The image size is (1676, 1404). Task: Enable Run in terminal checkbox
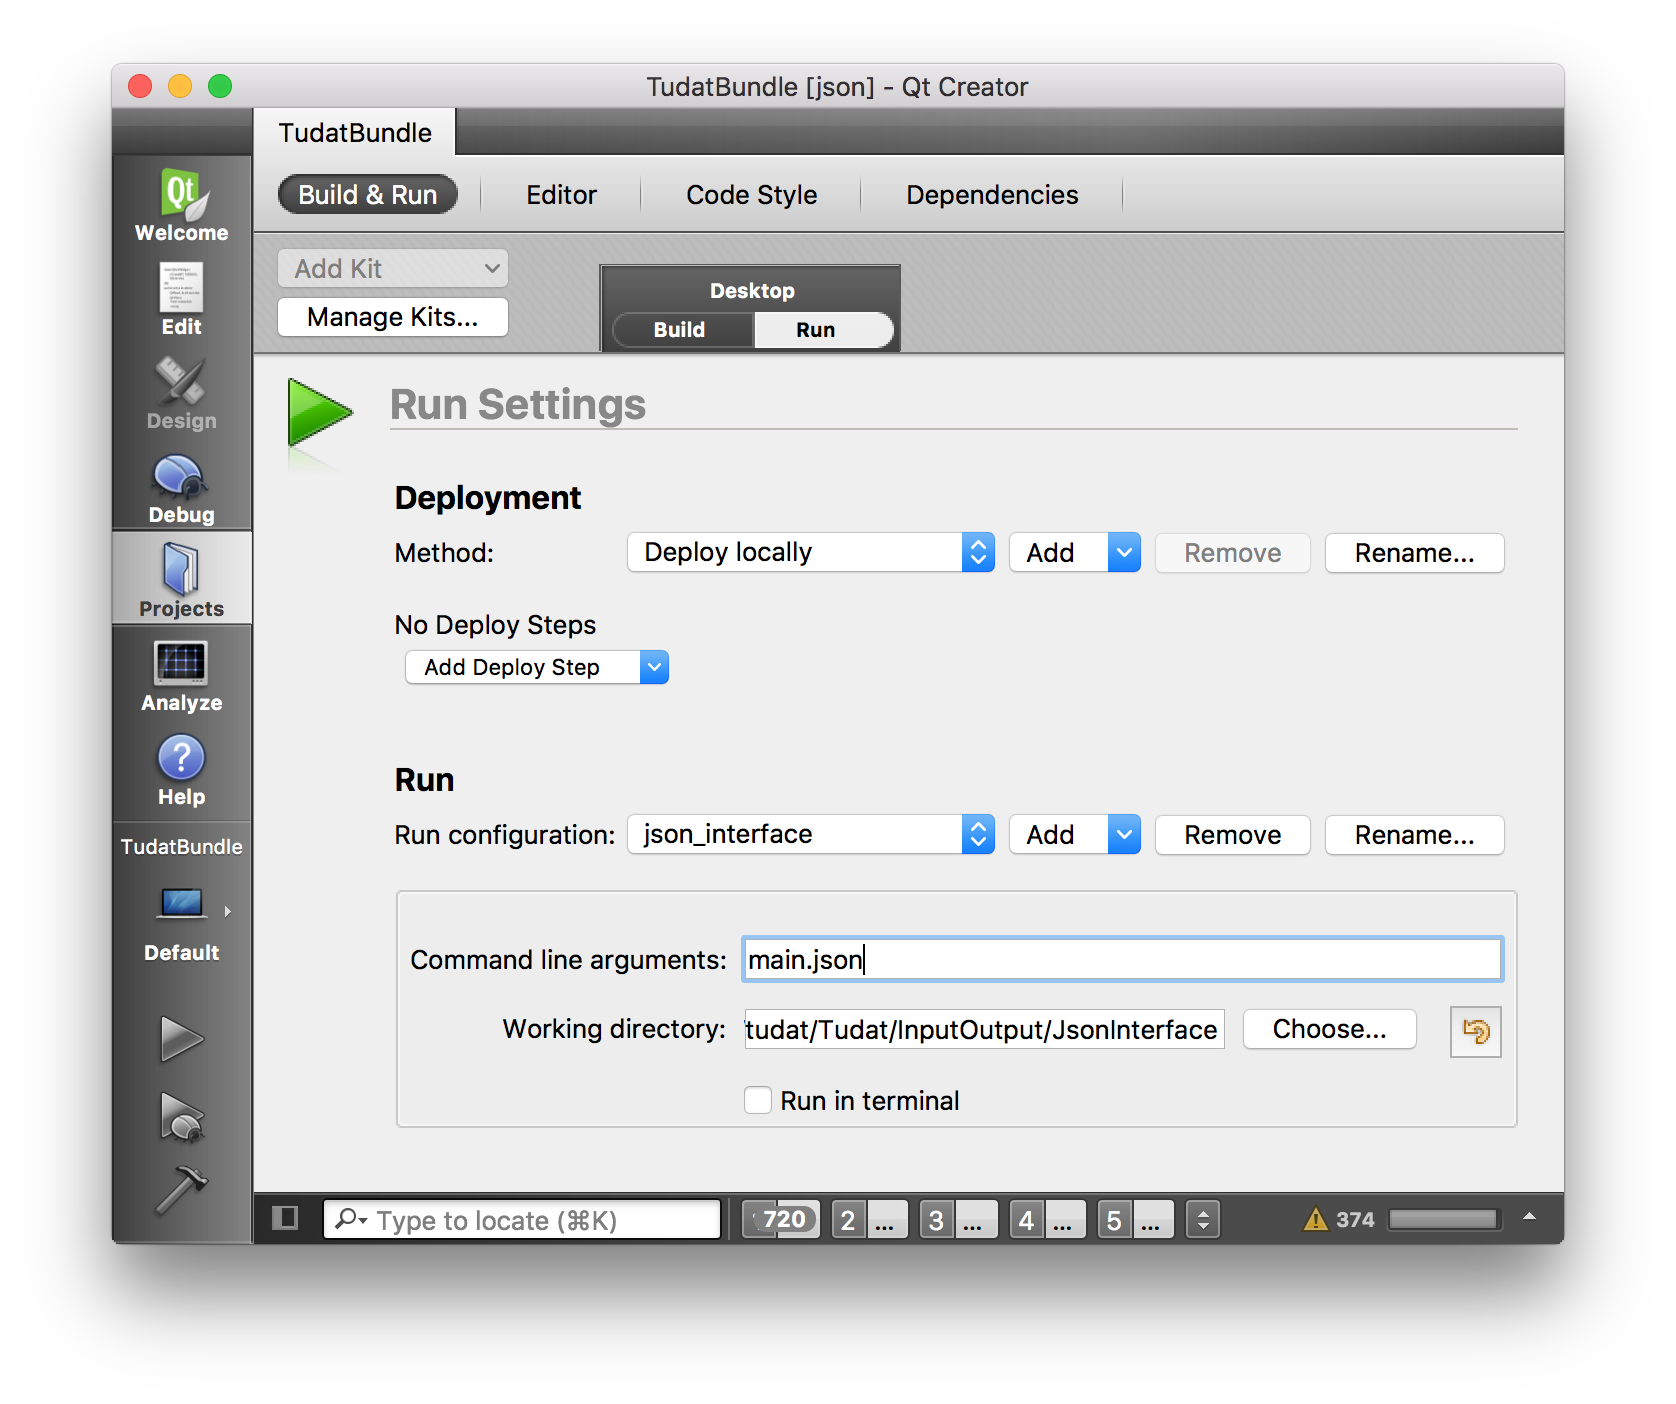click(x=758, y=1100)
